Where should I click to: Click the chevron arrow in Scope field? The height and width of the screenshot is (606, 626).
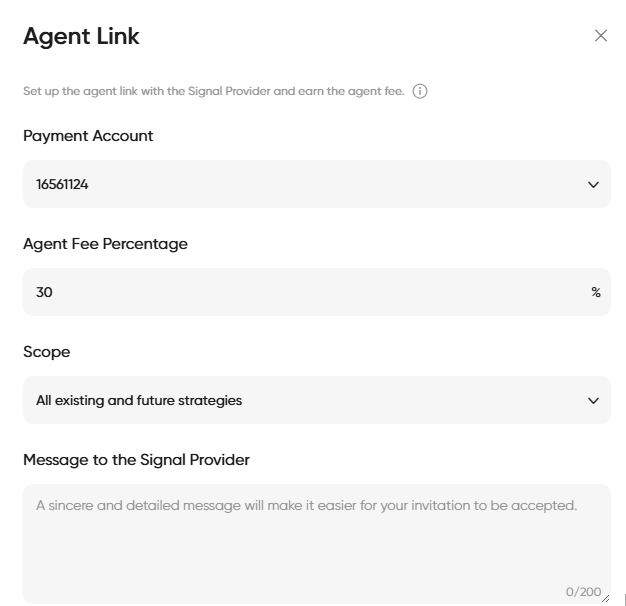click(593, 400)
